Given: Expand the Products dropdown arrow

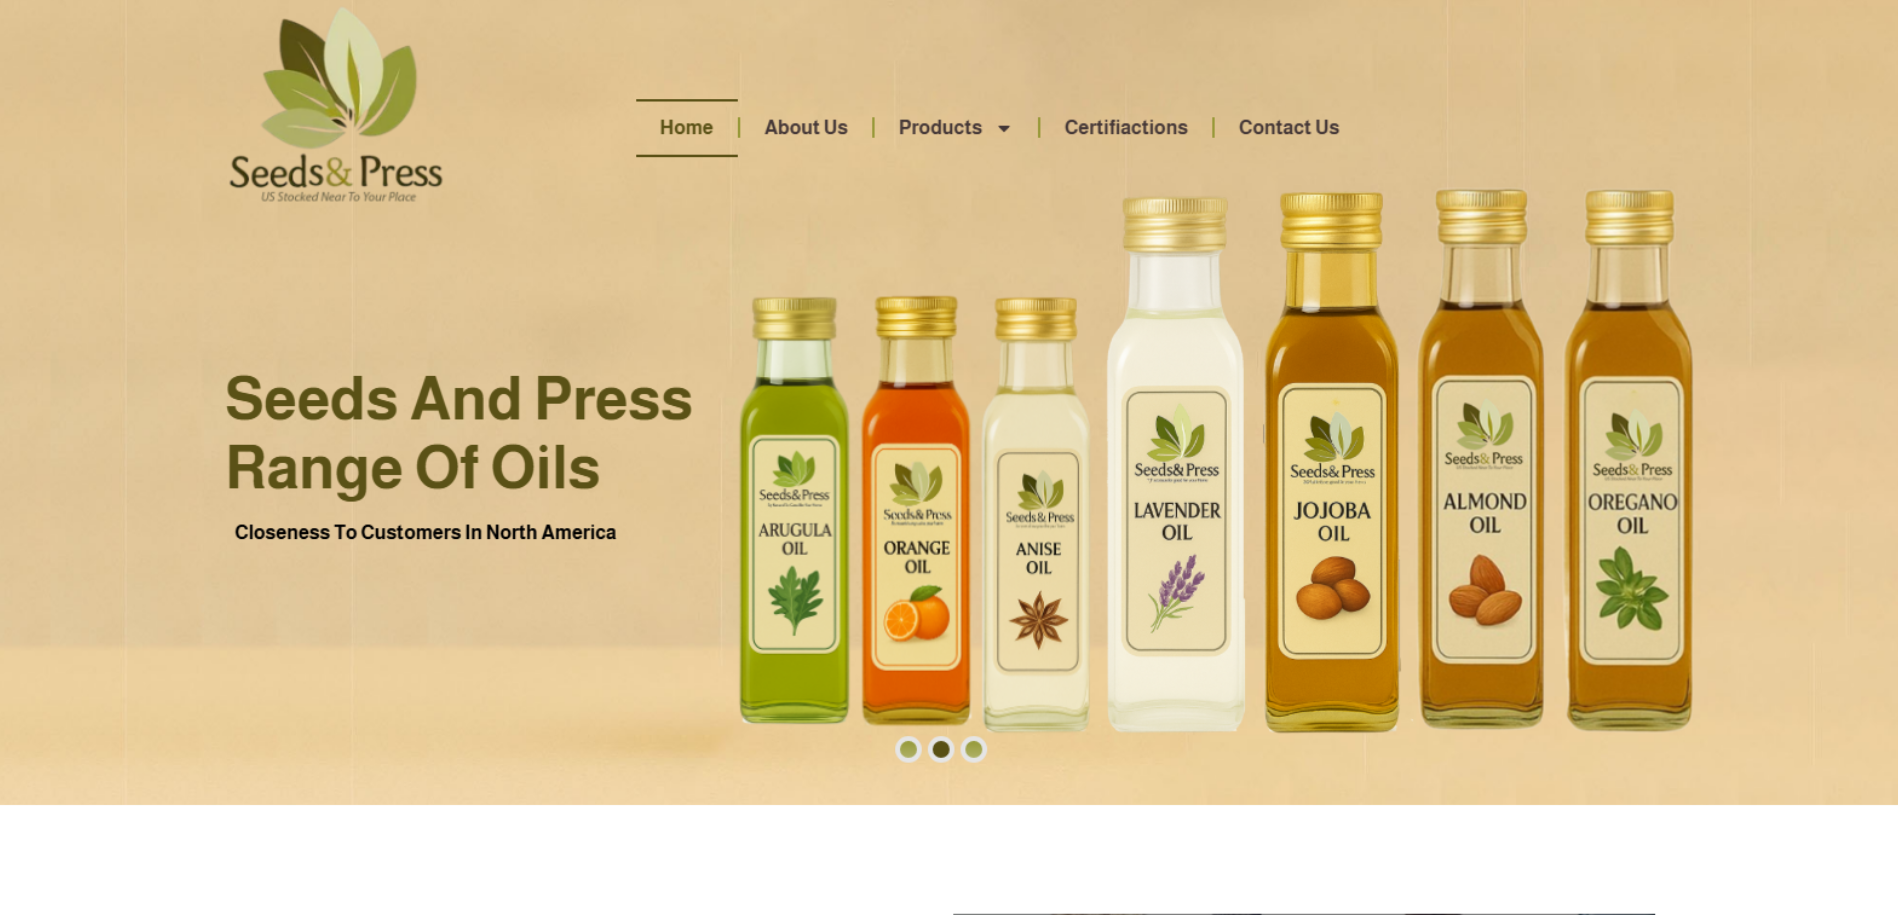Looking at the screenshot, I should 1004,129.
